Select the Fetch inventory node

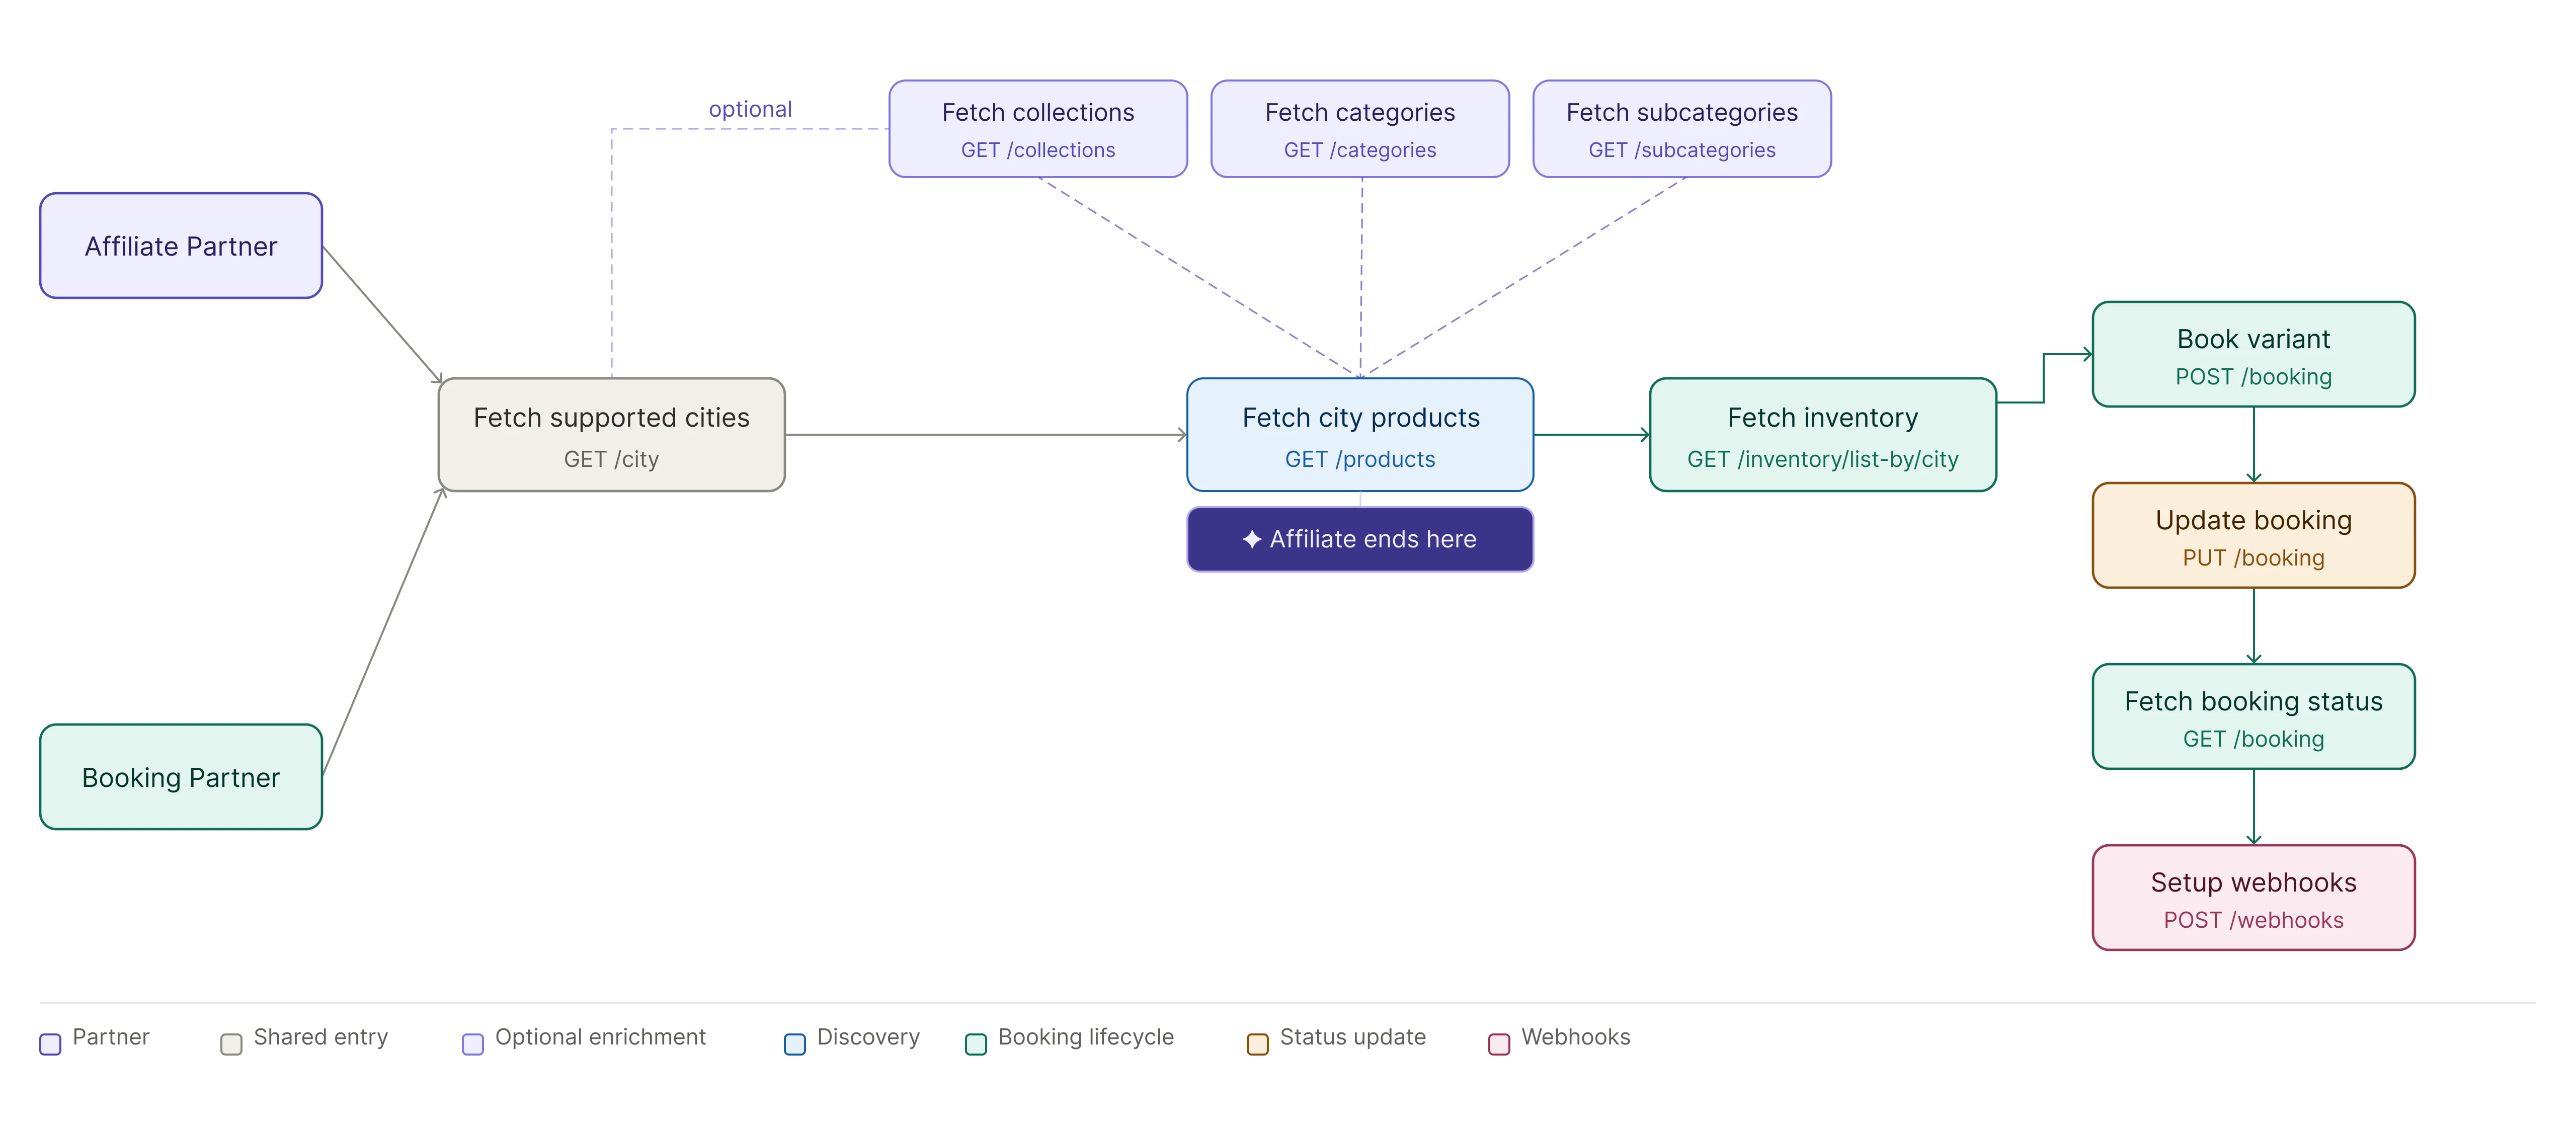(x=1822, y=435)
